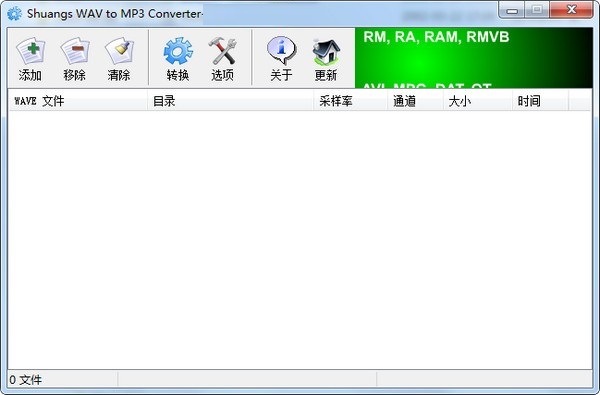Minimize the Shuangs WAV to MP3 Converter window
600x395 pixels.
tap(512, 10)
